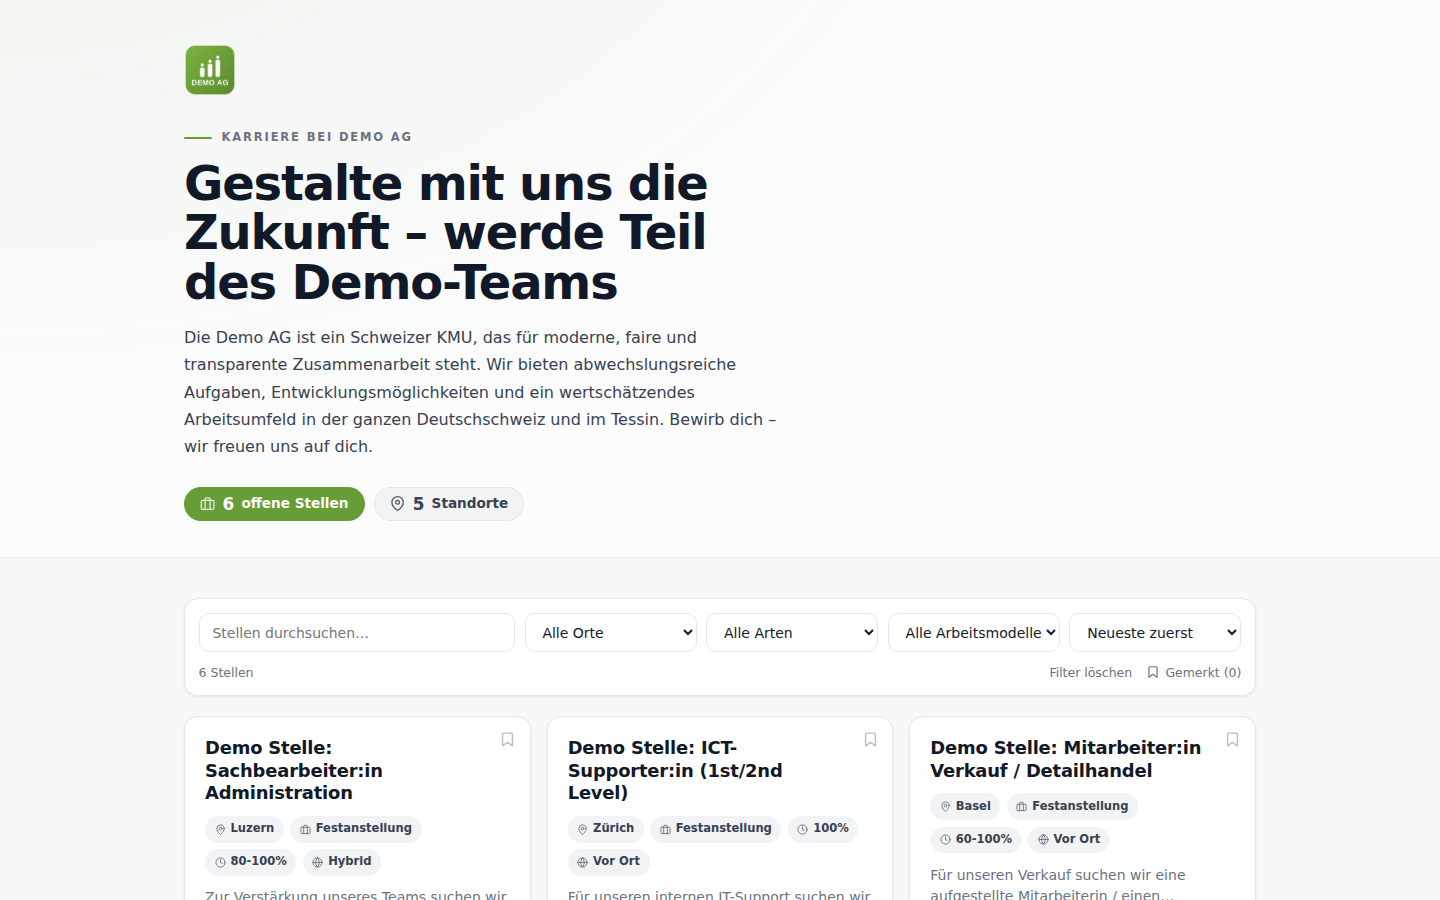Bookmark the Sachbearbeiter:in Administration job
This screenshot has width=1440, height=900.
point(507,740)
